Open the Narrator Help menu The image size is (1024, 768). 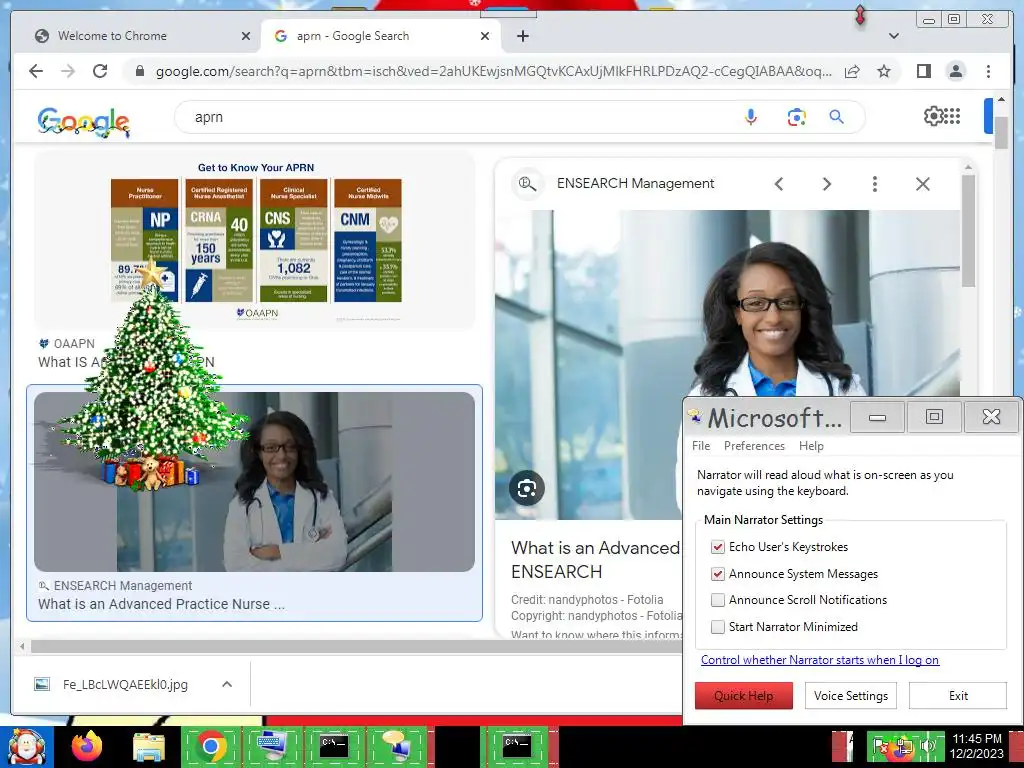tap(811, 446)
